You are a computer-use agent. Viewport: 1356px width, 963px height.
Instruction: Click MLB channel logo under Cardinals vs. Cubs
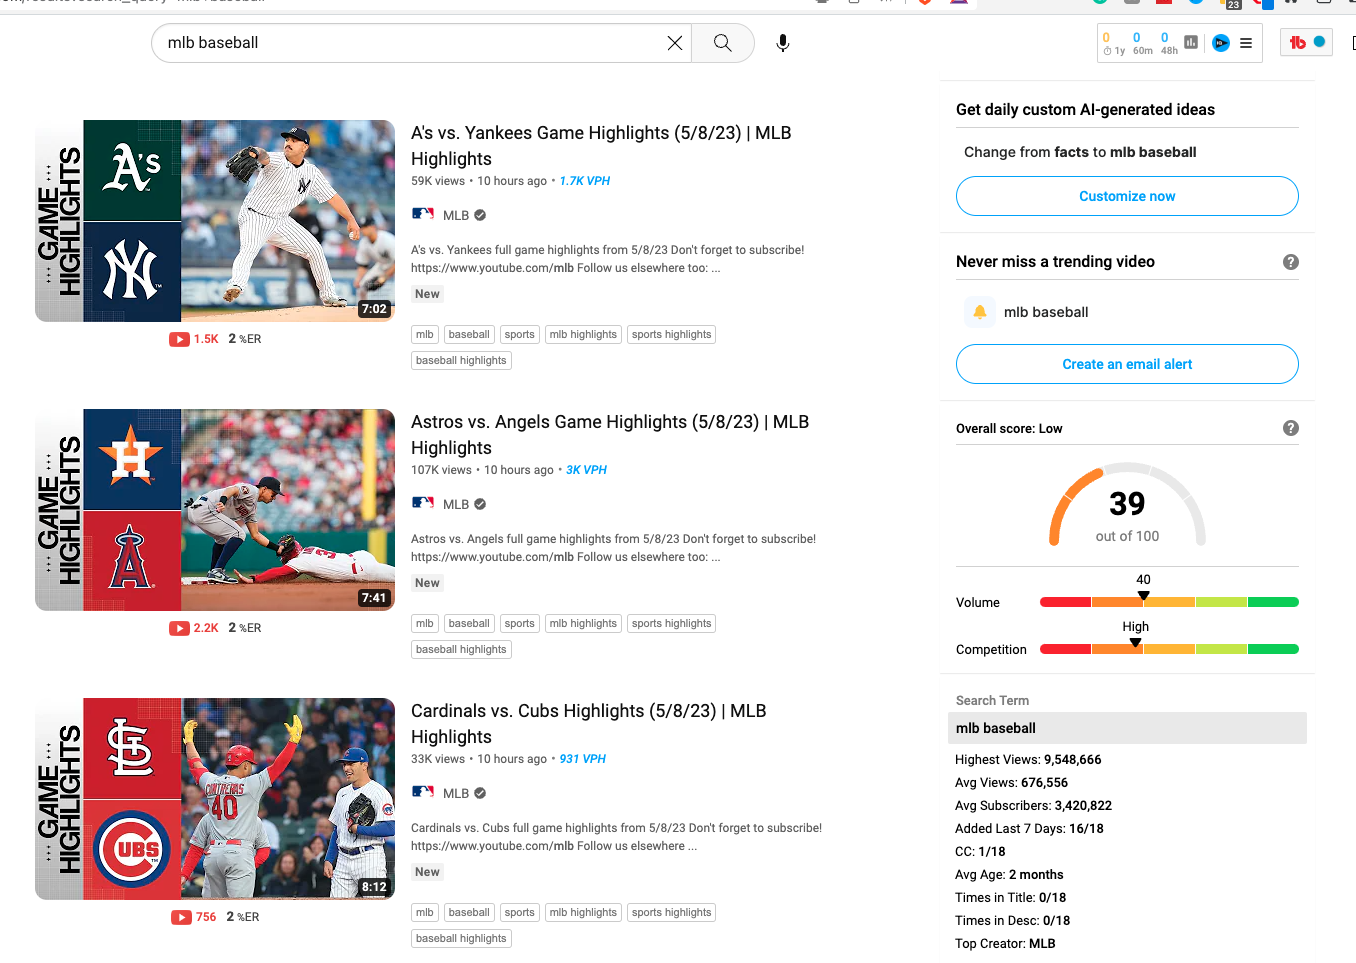tap(423, 793)
